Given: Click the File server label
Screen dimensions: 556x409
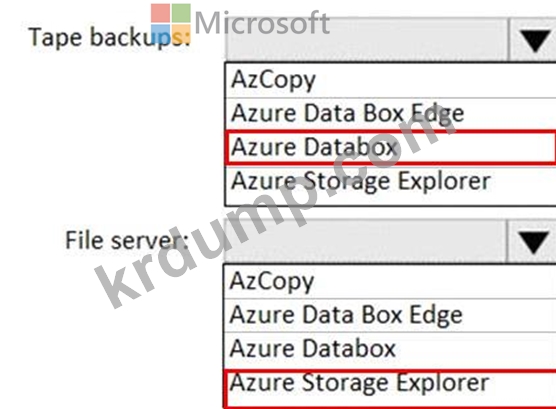Looking at the screenshot, I should pos(127,240).
